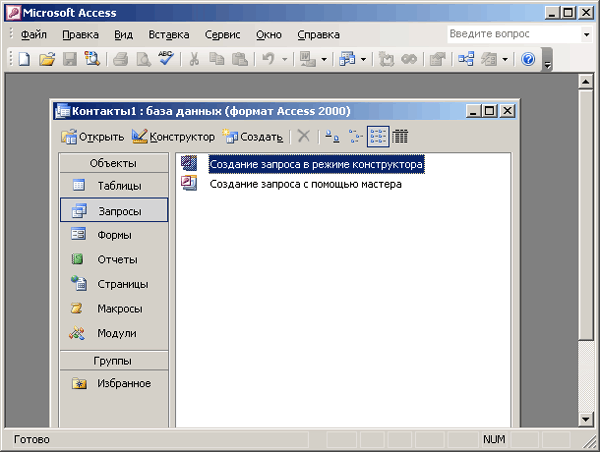Select 'Создание запроса в режиме конструктора'
Viewport: 600px width, 452px height.
[x=316, y=164]
